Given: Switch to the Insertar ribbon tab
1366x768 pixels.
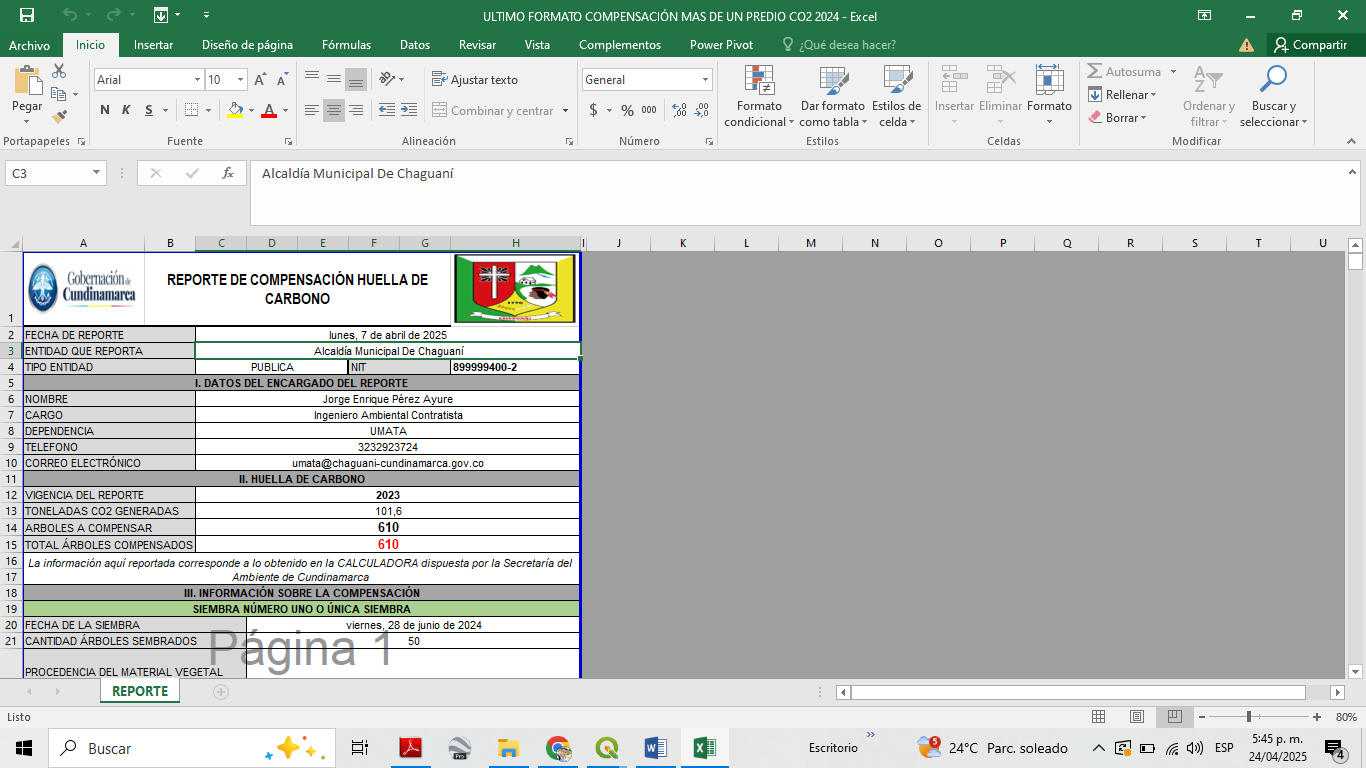Looking at the screenshot, I should [x=153, y=45].
